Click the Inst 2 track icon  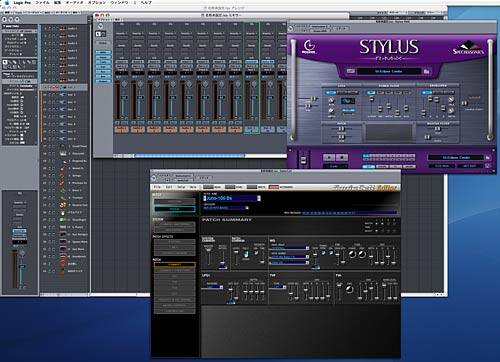click(x=63, y=95)
